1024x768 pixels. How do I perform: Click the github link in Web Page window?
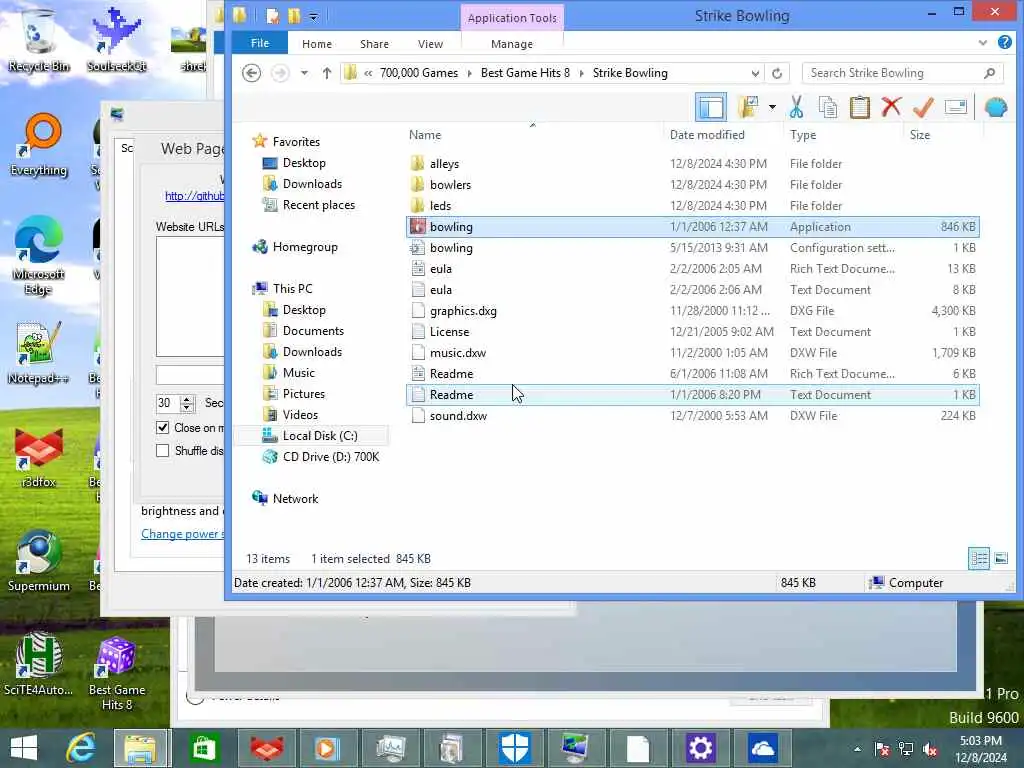[194, 196]
